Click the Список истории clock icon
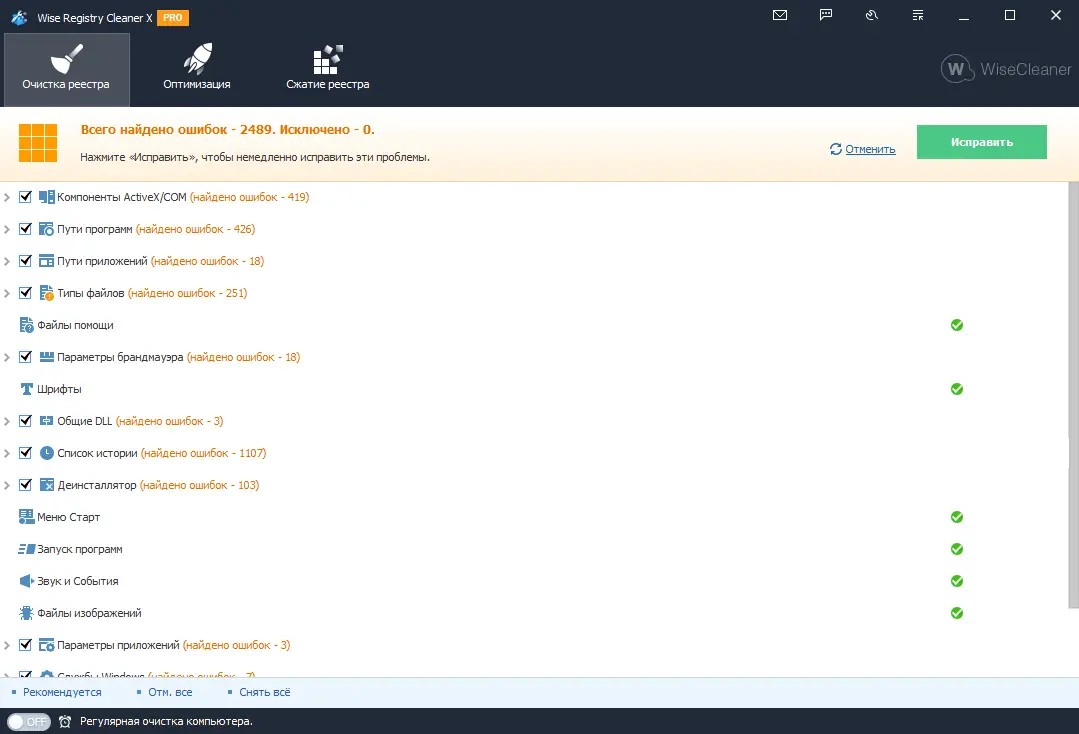The height and width of the screenshot is (734, 1079). (x=46, y=453)
